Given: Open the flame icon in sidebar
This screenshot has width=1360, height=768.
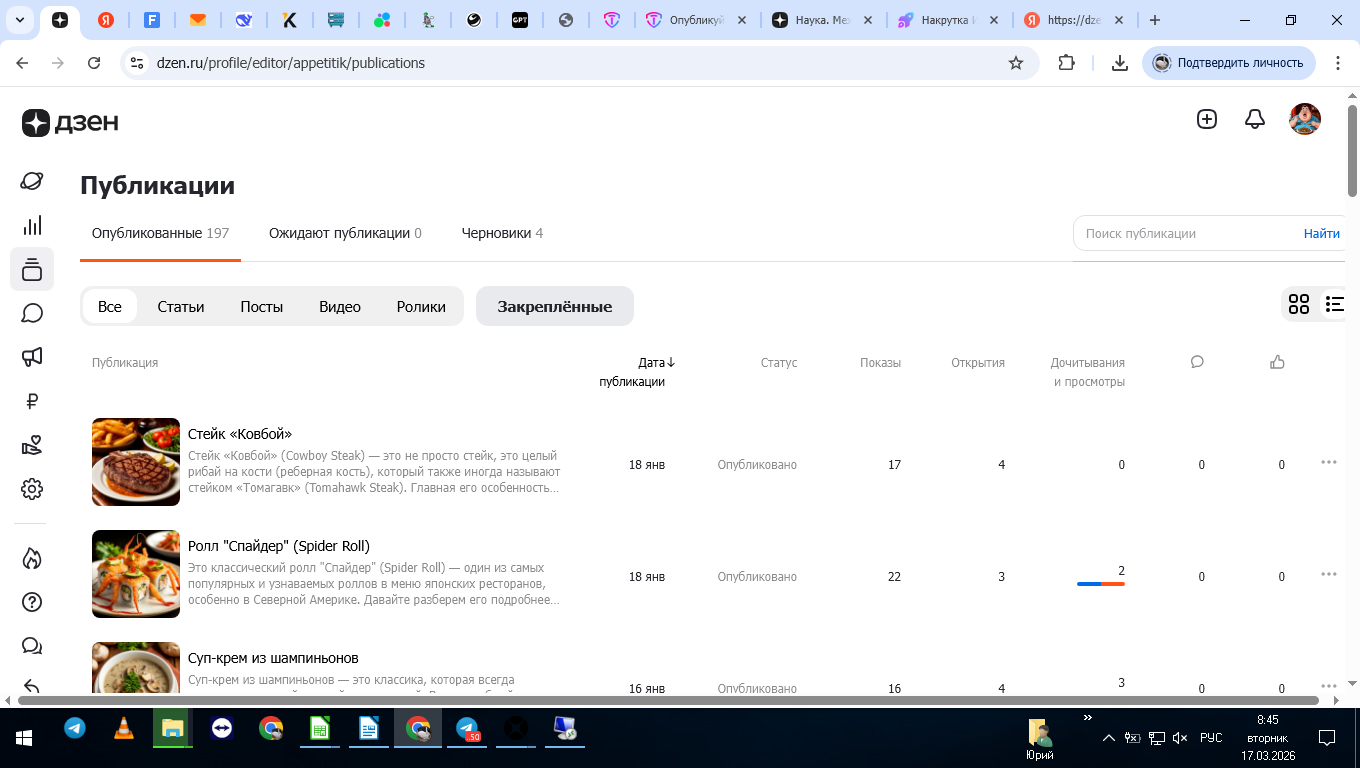Looking at the screenshot, I should click(32, 558).
